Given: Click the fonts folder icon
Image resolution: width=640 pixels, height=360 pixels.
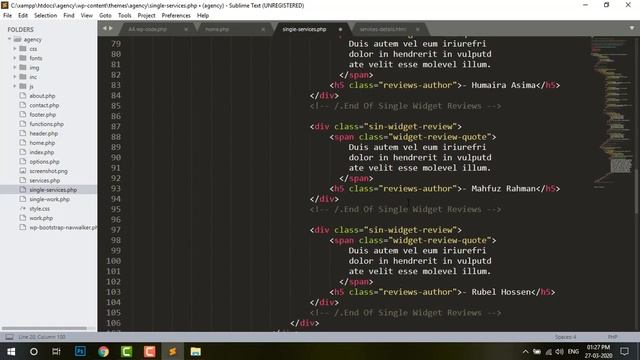Looking at the screenshot, I should (x=23, y=58).
